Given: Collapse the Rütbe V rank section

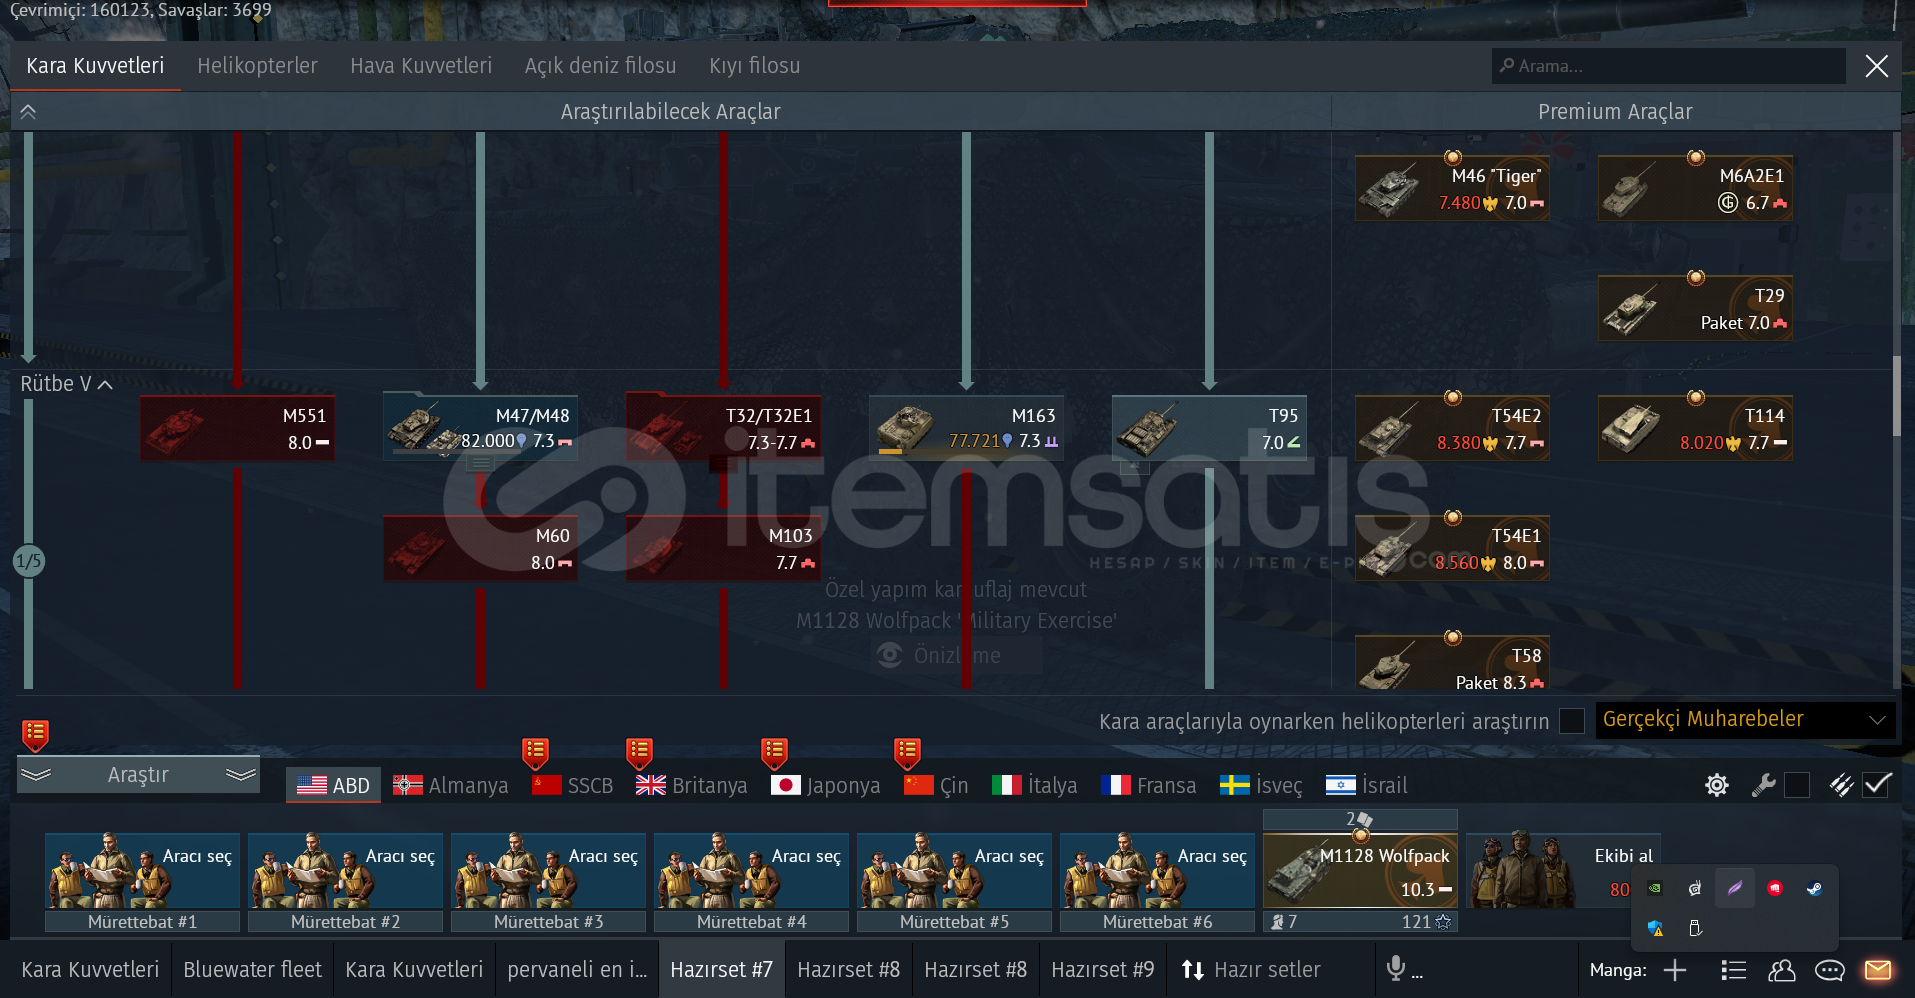Looking at the screenshot, I should pyautogui.click(x=66, y=384).
